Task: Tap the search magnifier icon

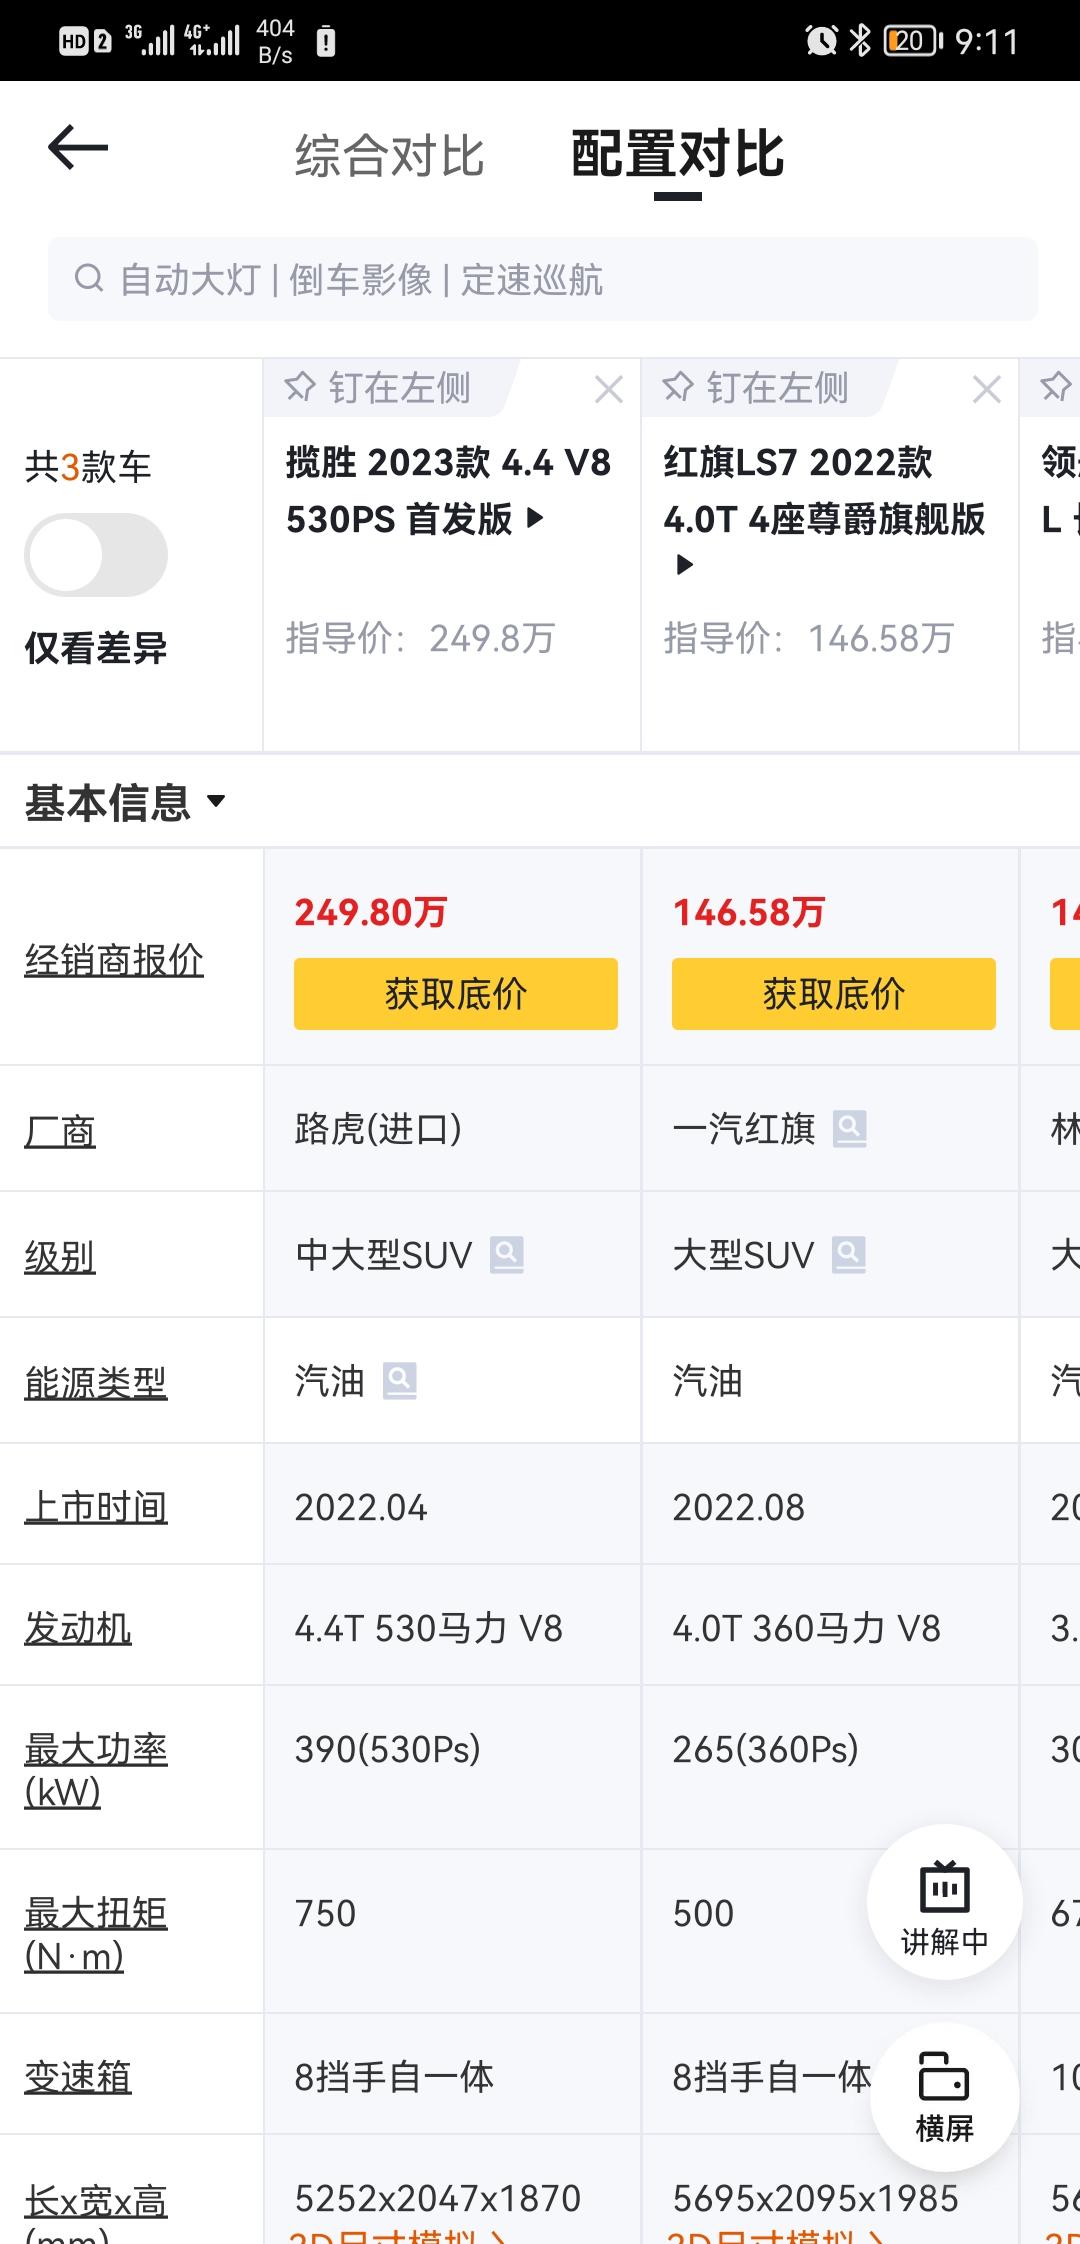Action: [89, 278]
